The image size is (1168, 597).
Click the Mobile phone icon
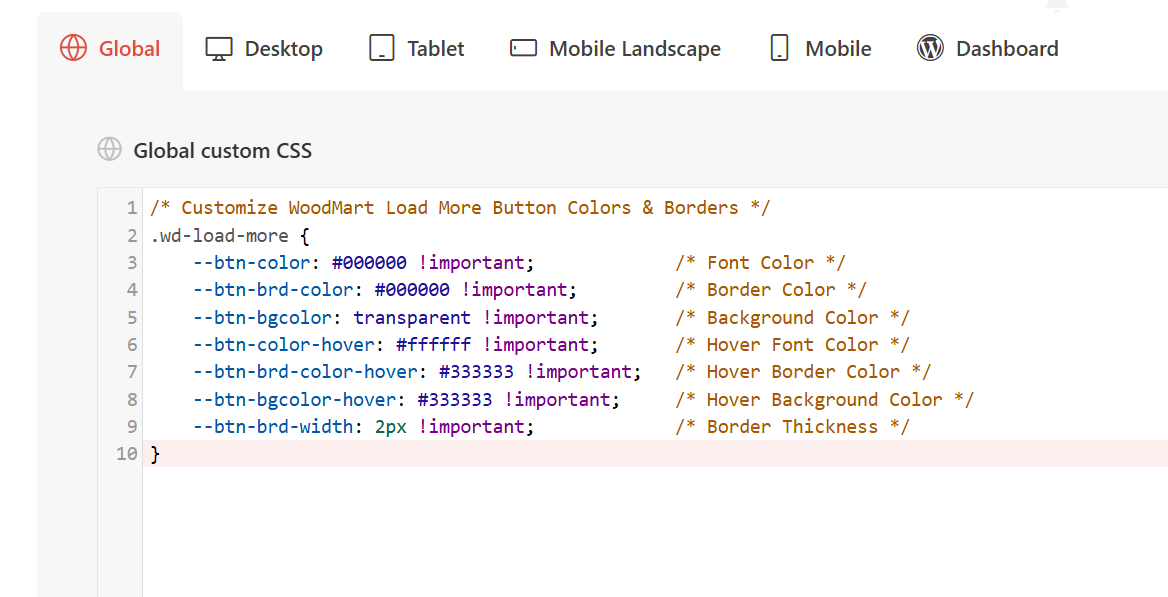click(x=779, y=48)
